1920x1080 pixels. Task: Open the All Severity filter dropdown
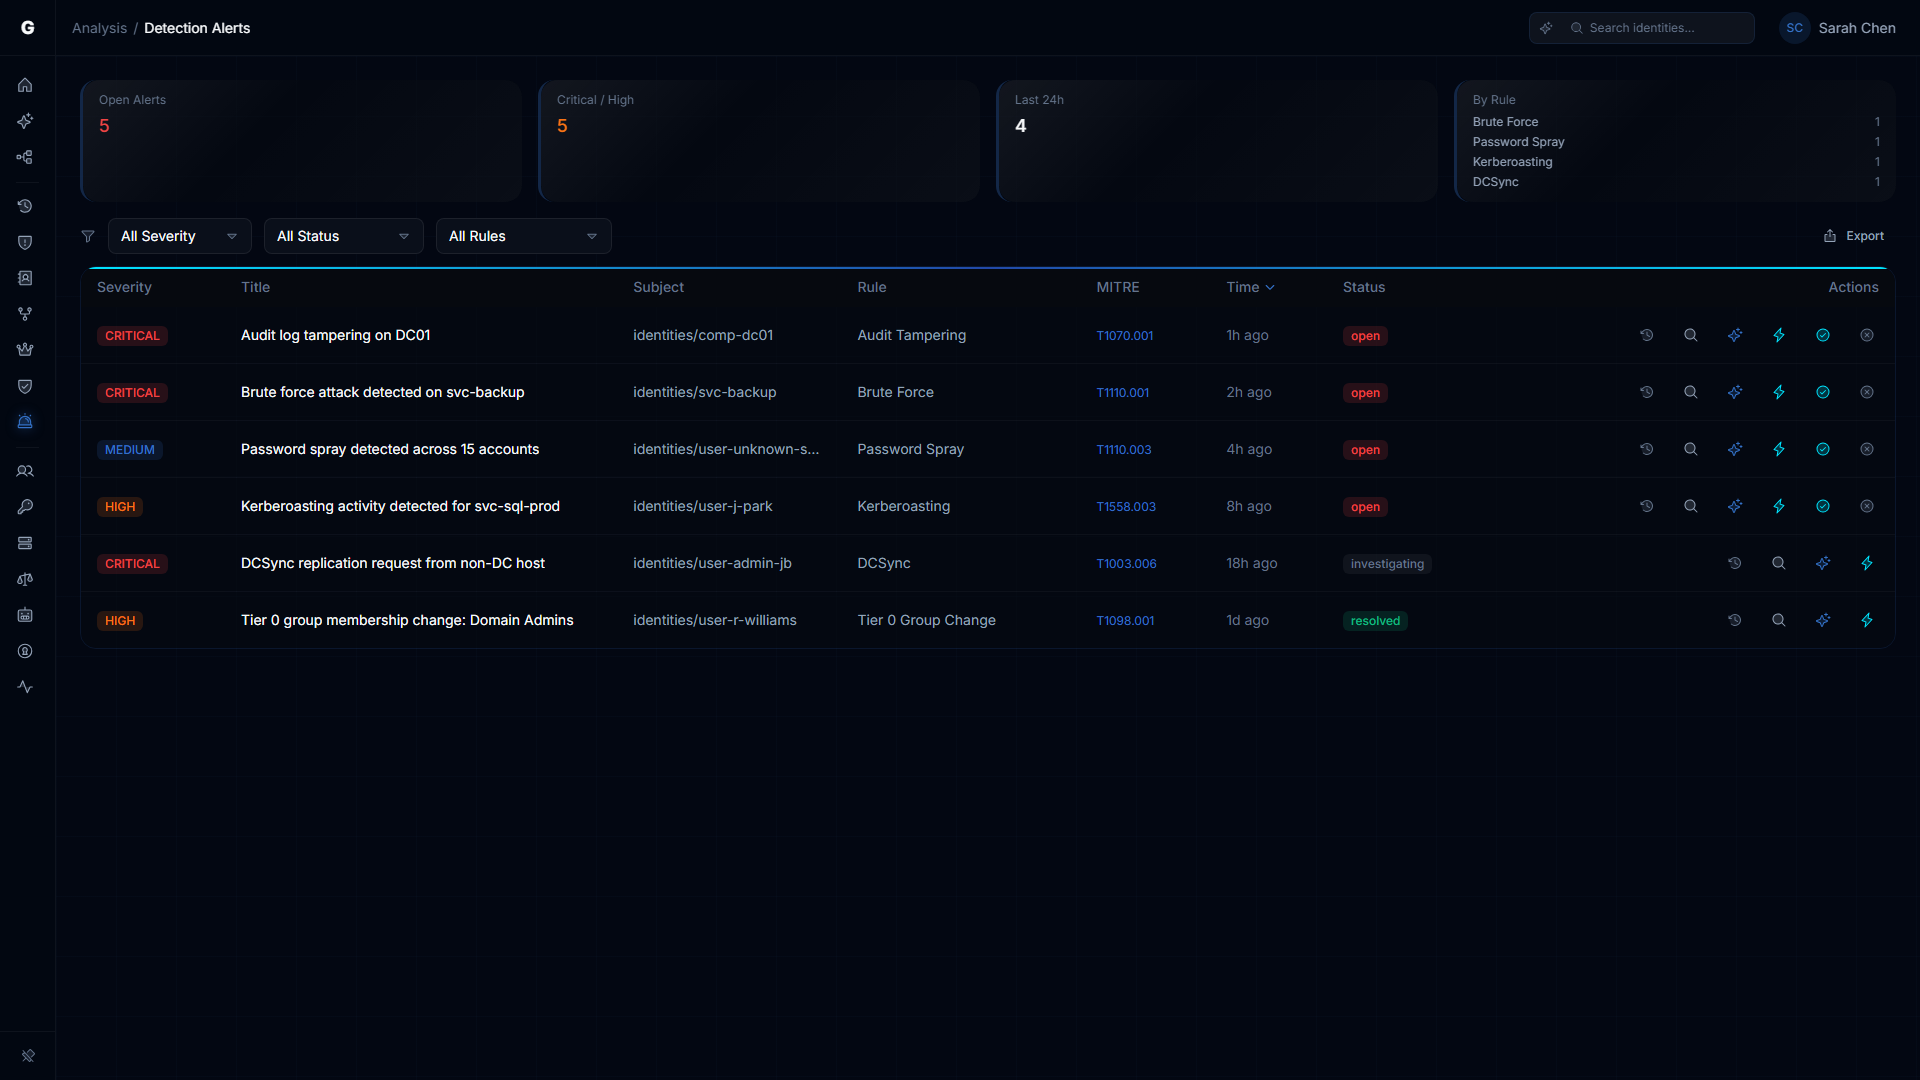[x=178, y=236]
